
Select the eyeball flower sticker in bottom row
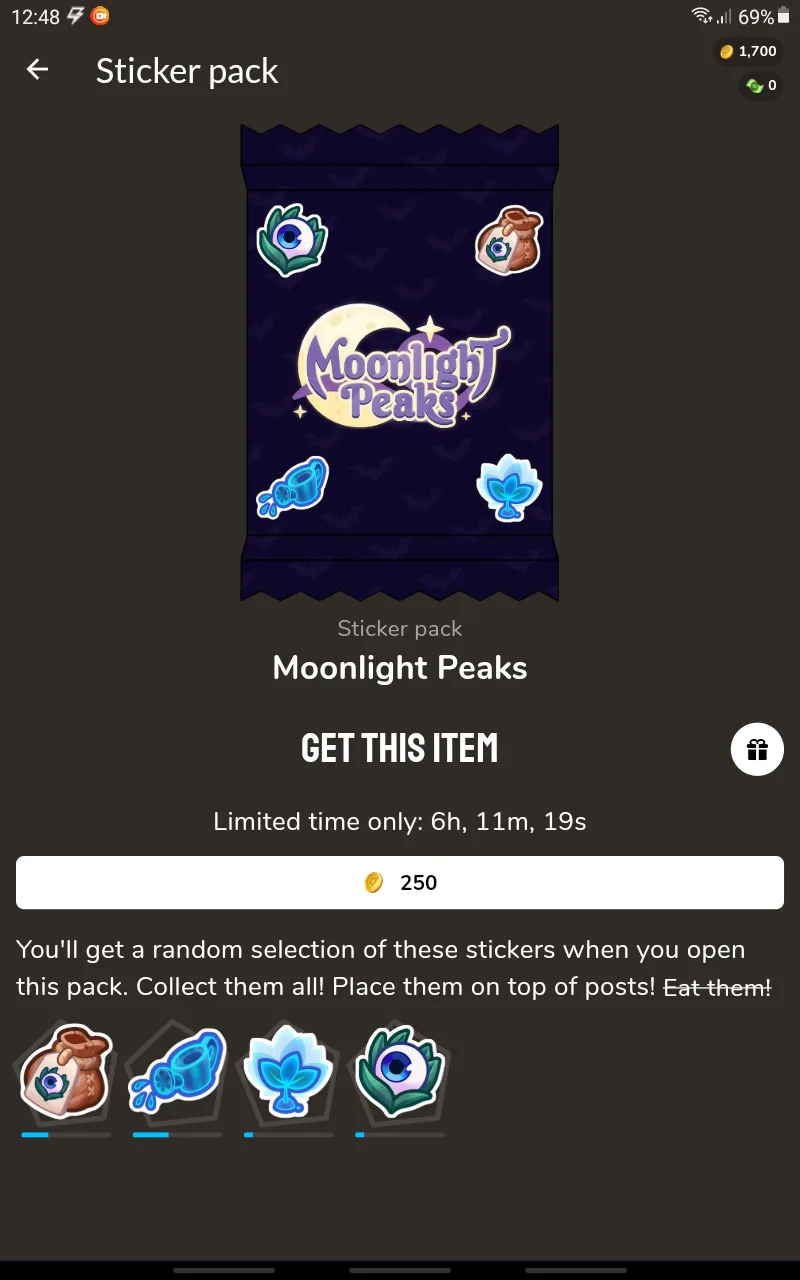(x=399, y=1069)
